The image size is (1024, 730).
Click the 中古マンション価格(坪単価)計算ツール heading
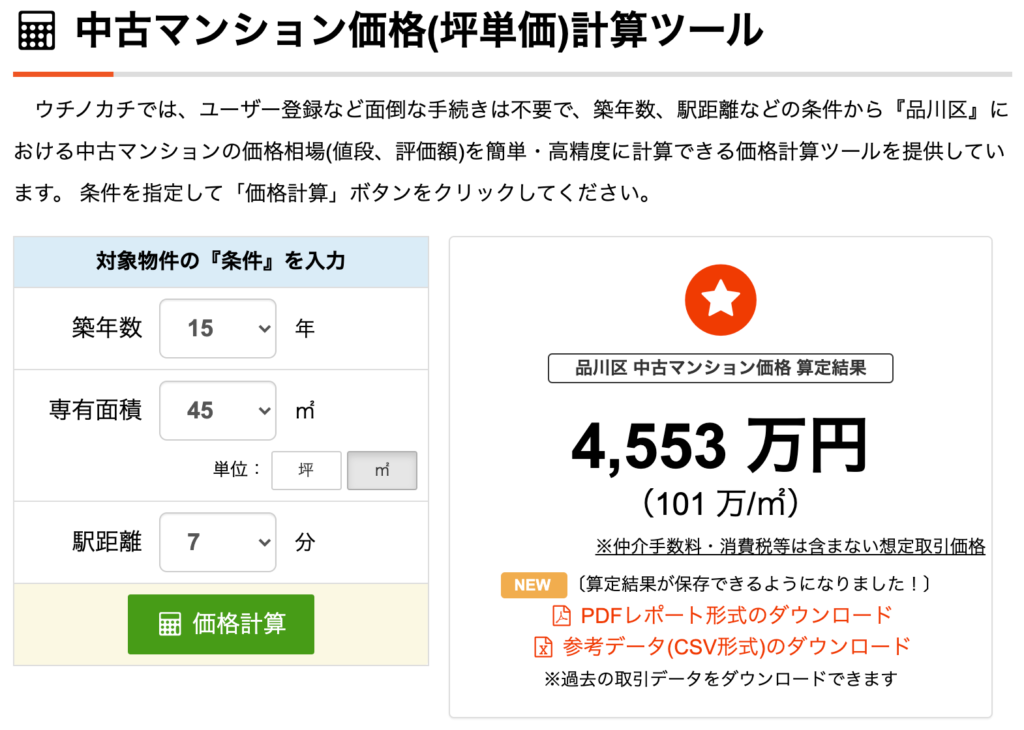pos(419,32)
